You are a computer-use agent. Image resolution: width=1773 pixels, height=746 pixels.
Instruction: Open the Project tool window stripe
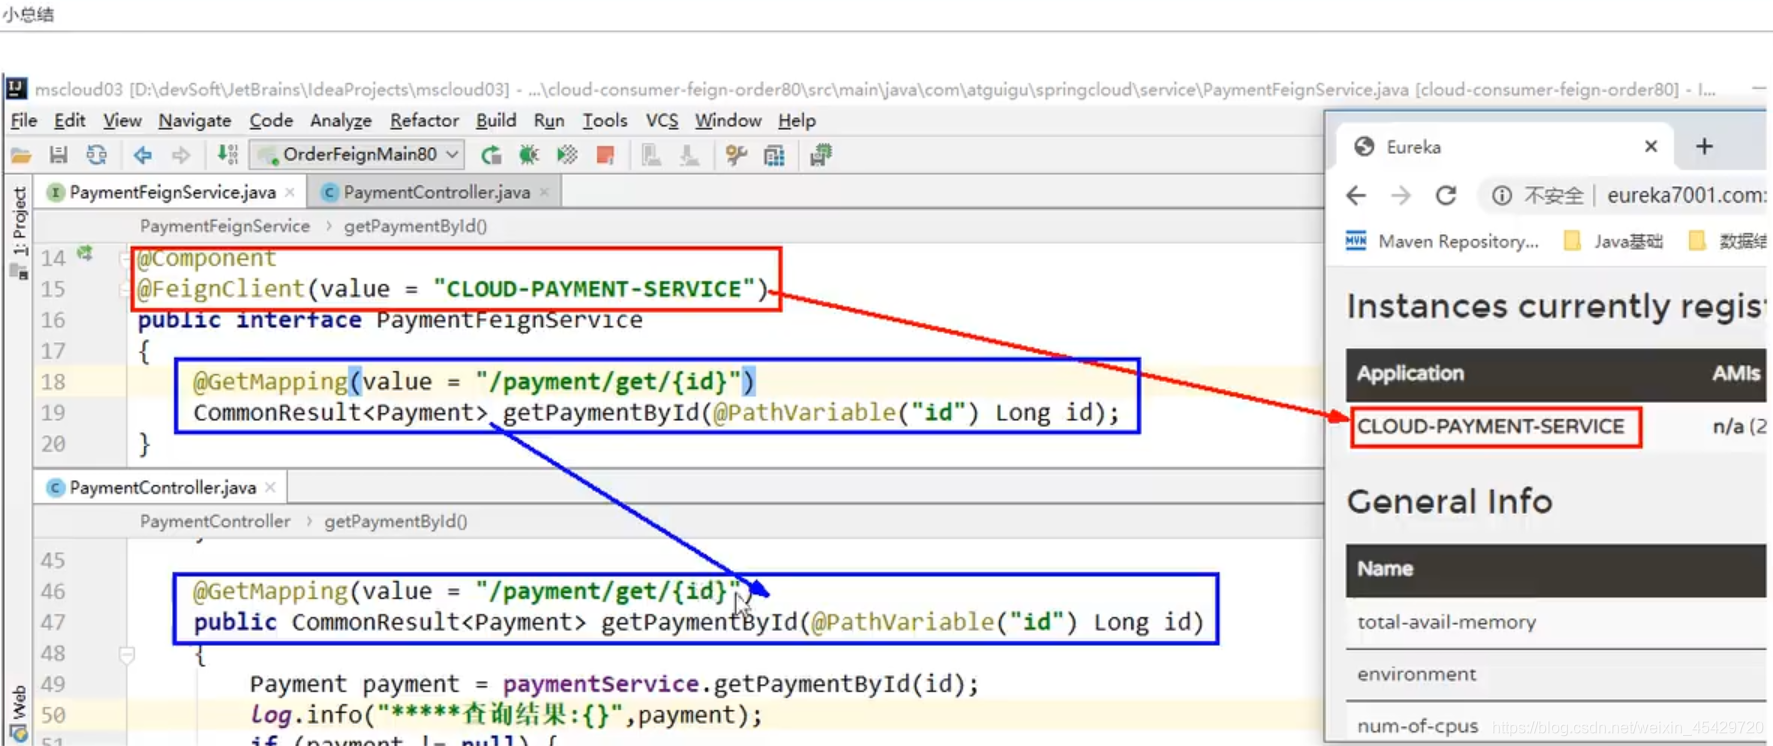click(x=19, y=221)
